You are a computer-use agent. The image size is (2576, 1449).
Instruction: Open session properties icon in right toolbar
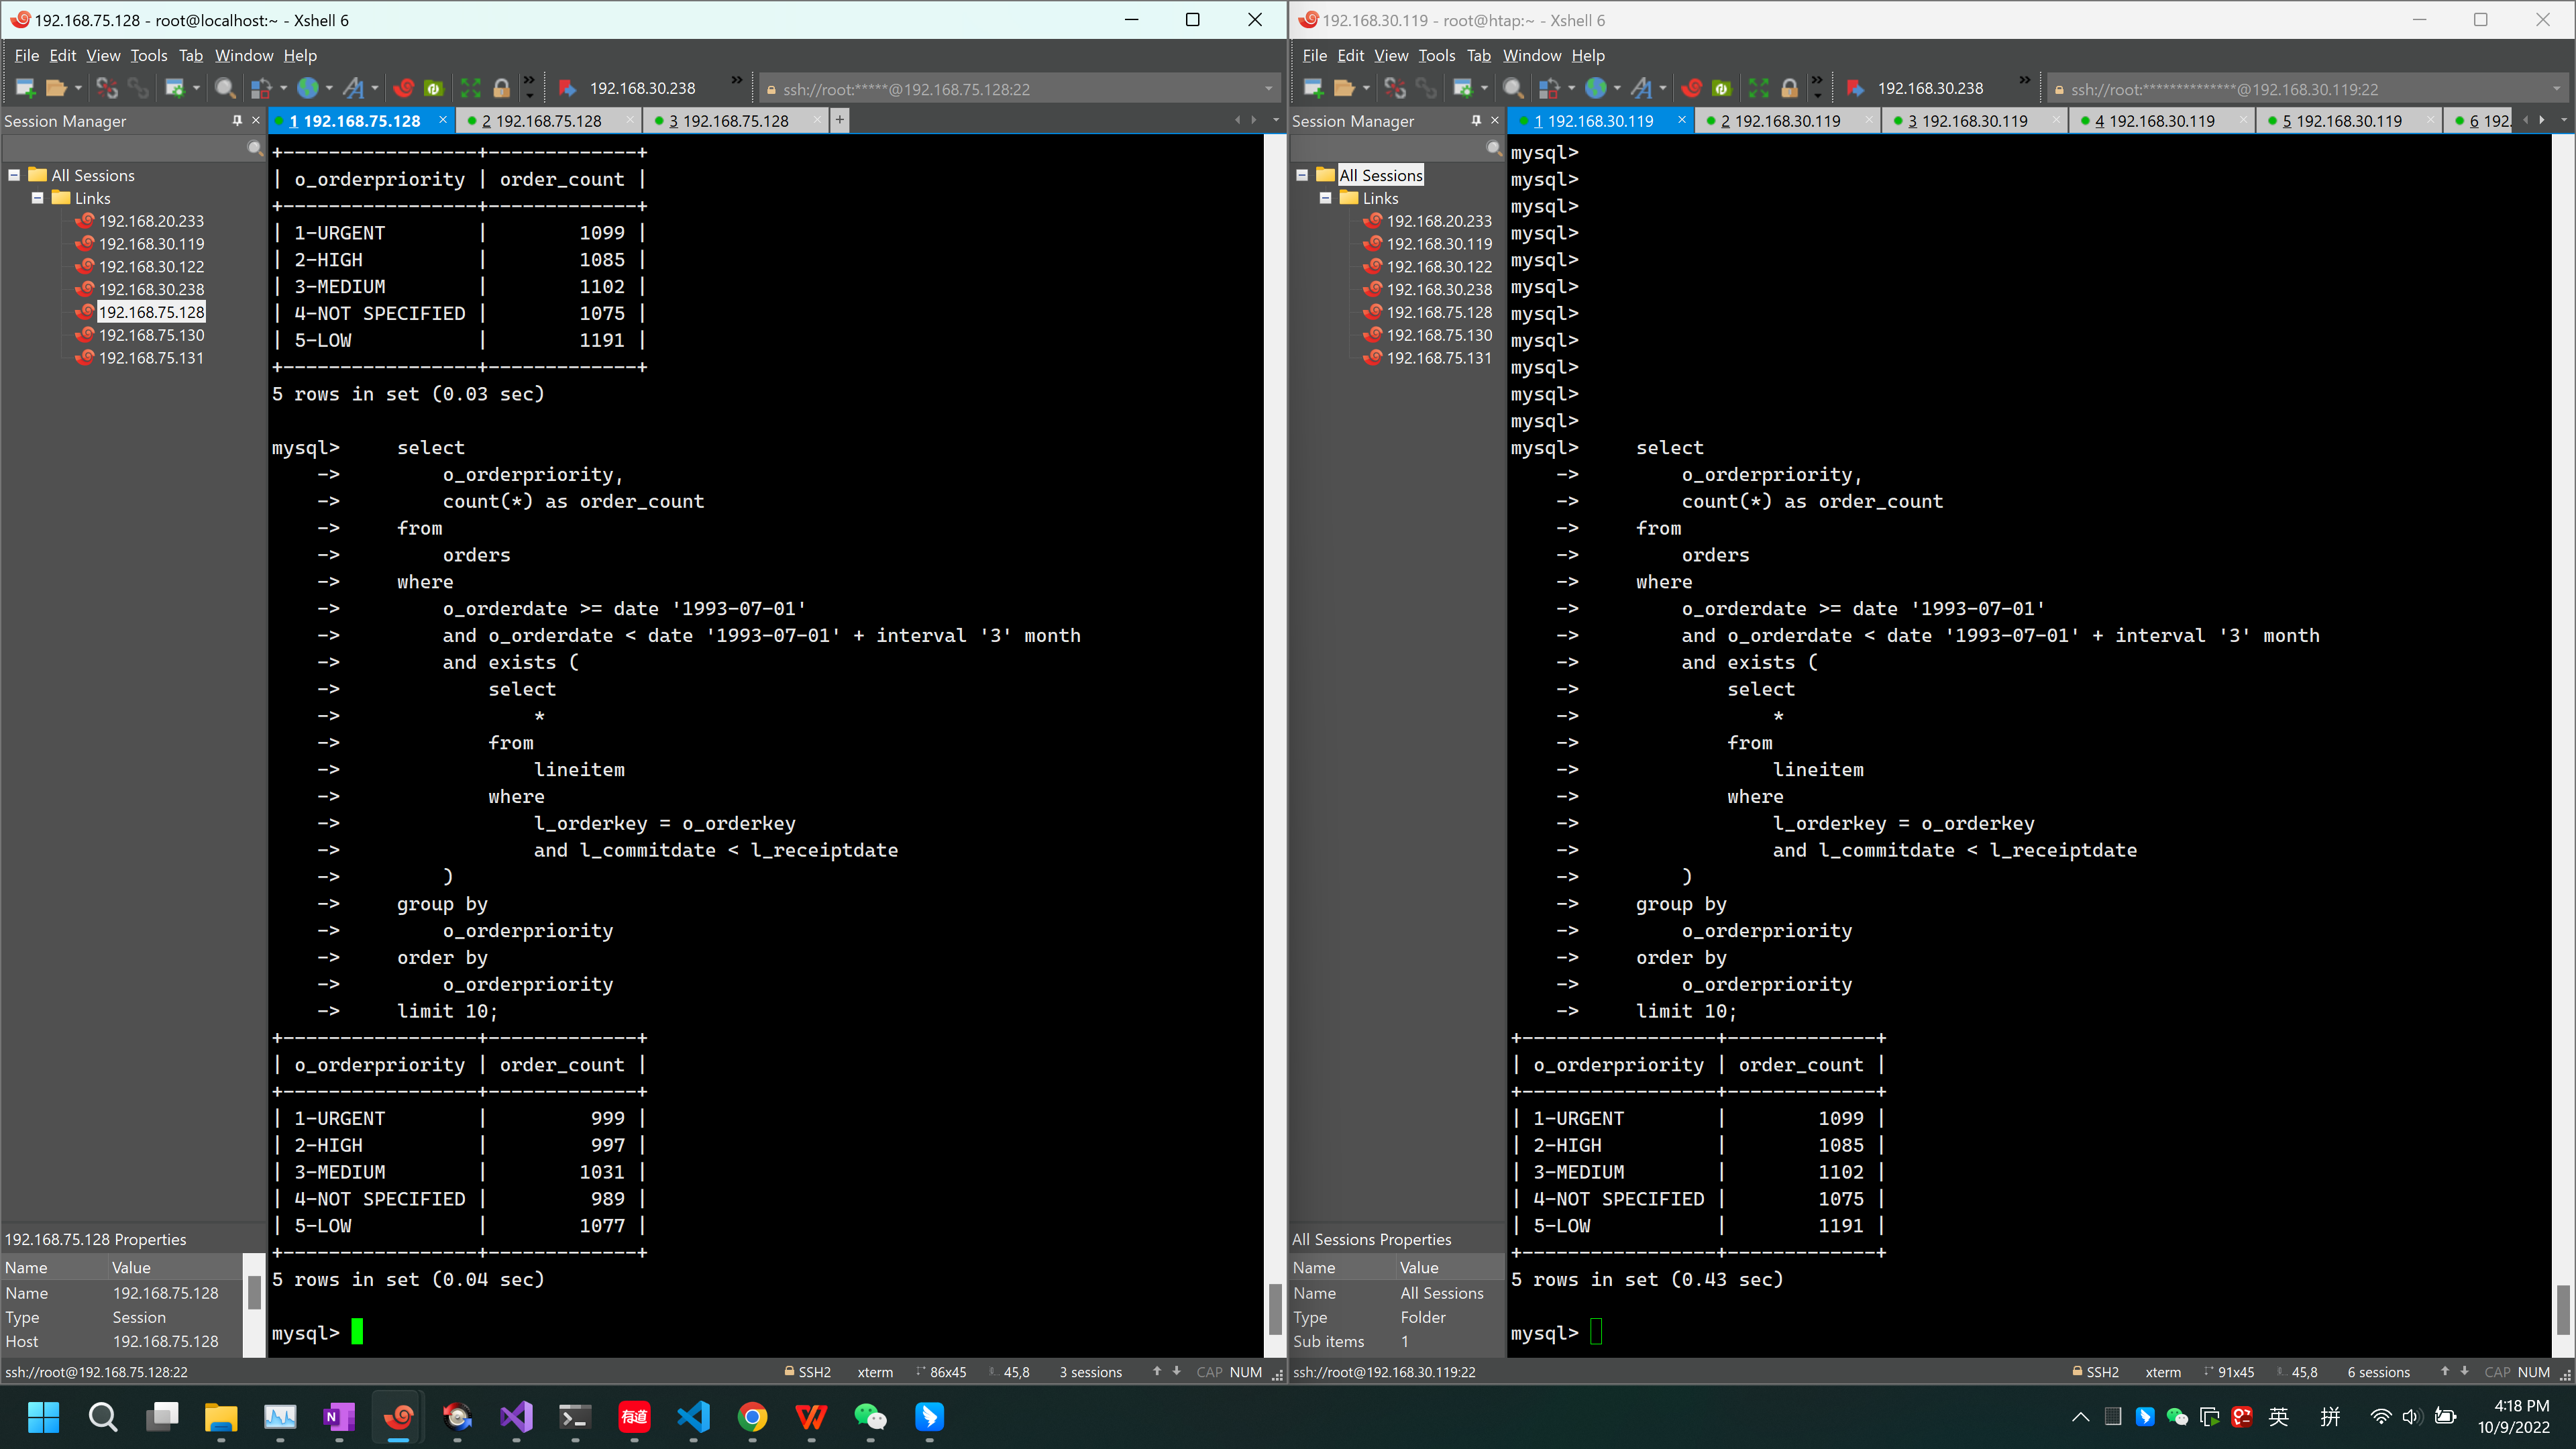point(1463,89)
